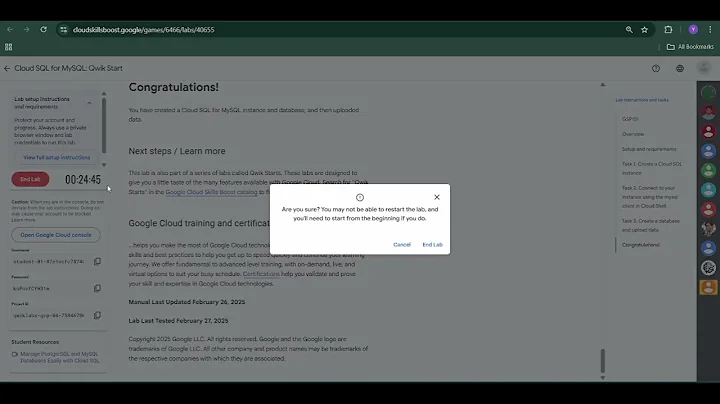Open the All Bookmarks folder

[690, 47]
